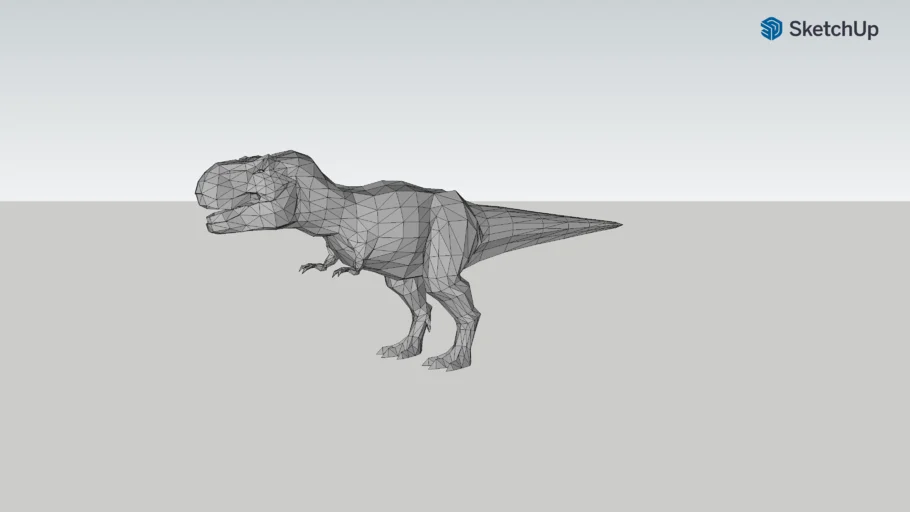
Task: Click the gray ground plane below the dinosaur
Action: [450, 440]
